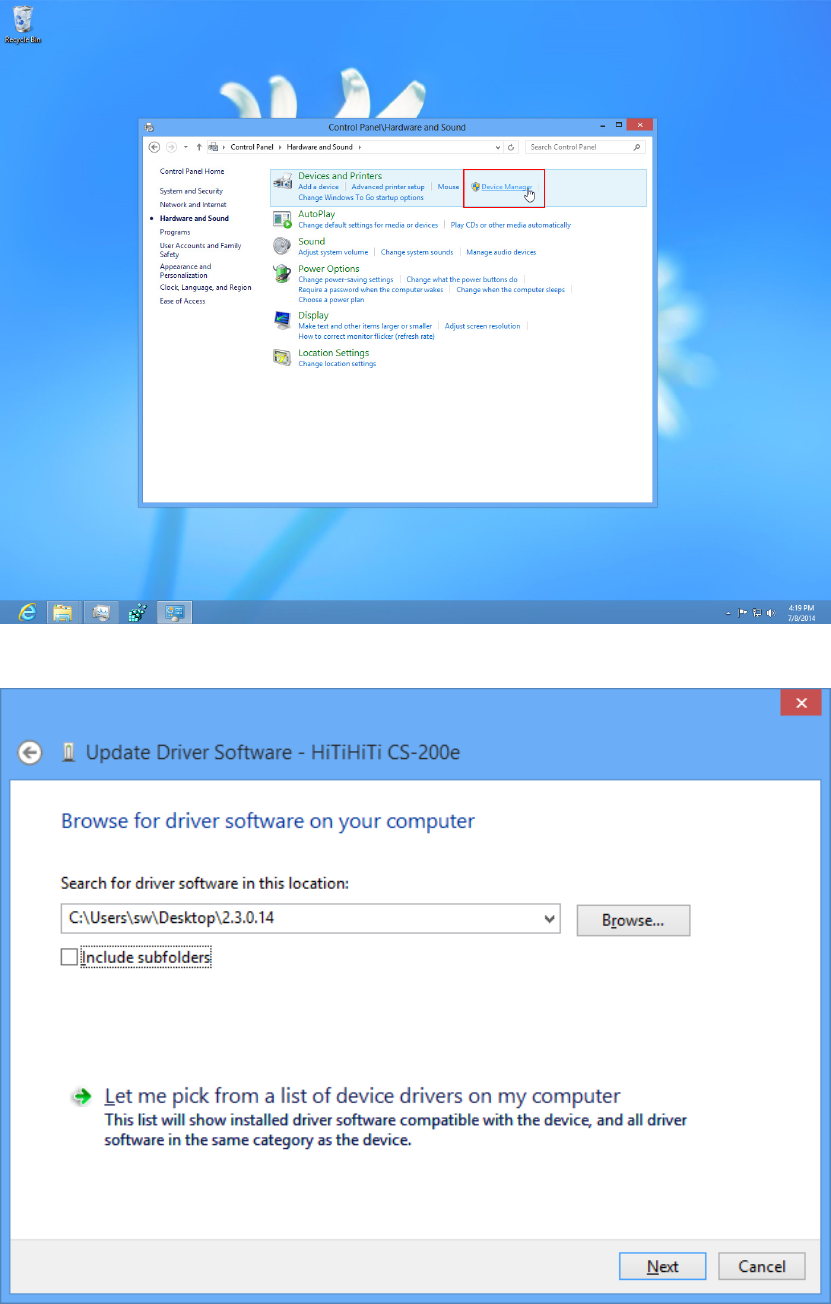
Task: Click the Devices and Printers category icon
Action: (283, 182)
